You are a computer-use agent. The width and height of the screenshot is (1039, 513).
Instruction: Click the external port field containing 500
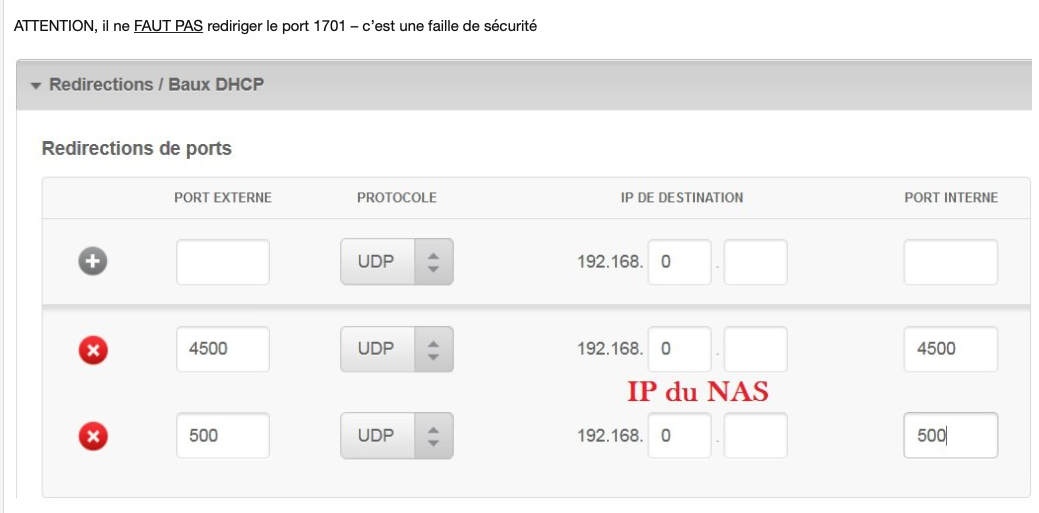[x=223, y=436]
